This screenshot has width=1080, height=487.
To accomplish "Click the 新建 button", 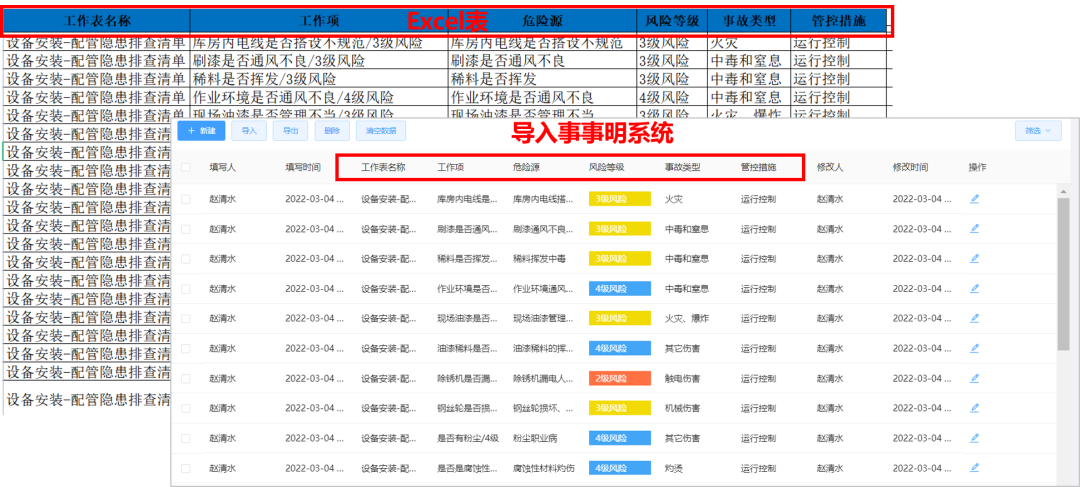I will [201, 131].
